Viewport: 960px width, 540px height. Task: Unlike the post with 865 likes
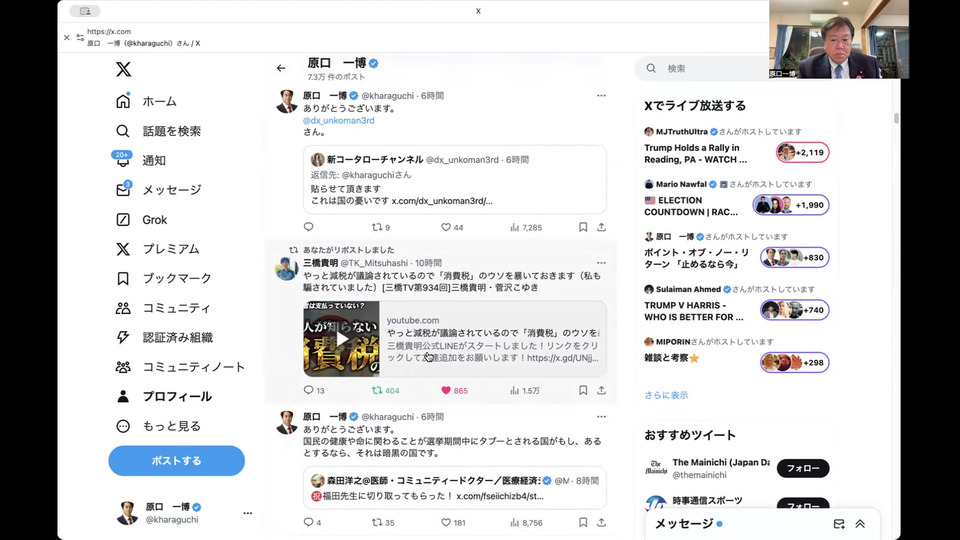[454, 390]
